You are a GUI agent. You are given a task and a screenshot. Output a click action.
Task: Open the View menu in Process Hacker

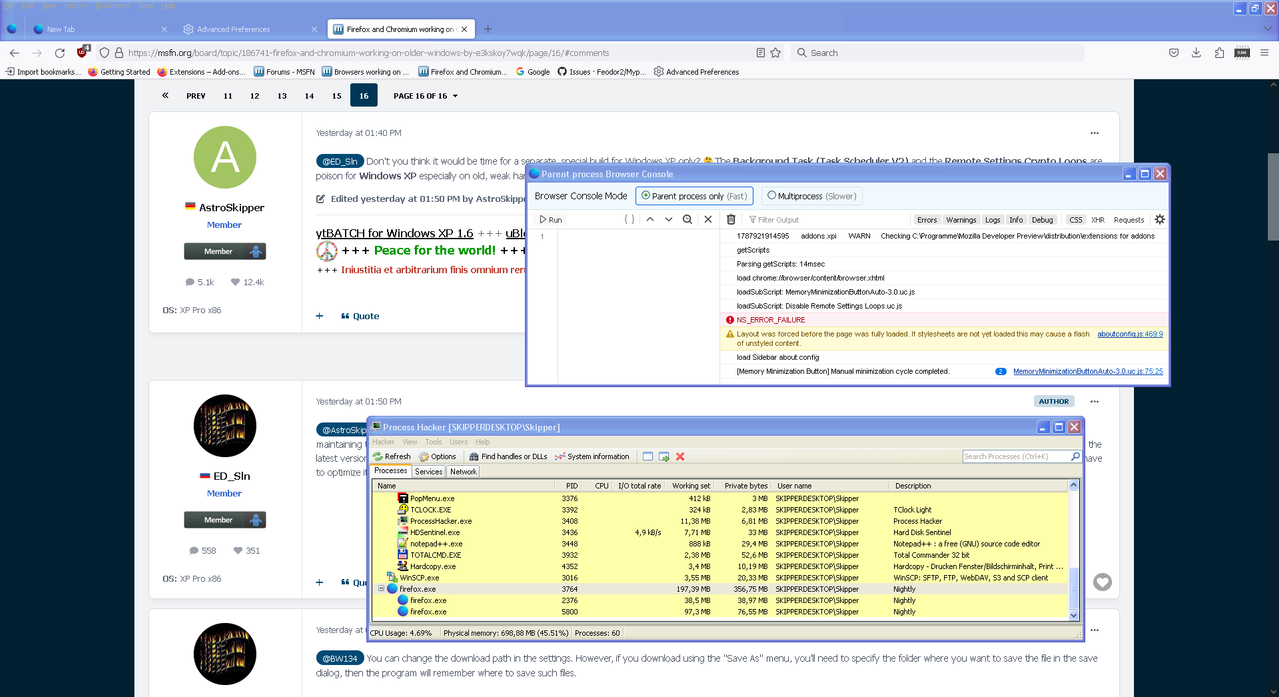coord(410,441)
